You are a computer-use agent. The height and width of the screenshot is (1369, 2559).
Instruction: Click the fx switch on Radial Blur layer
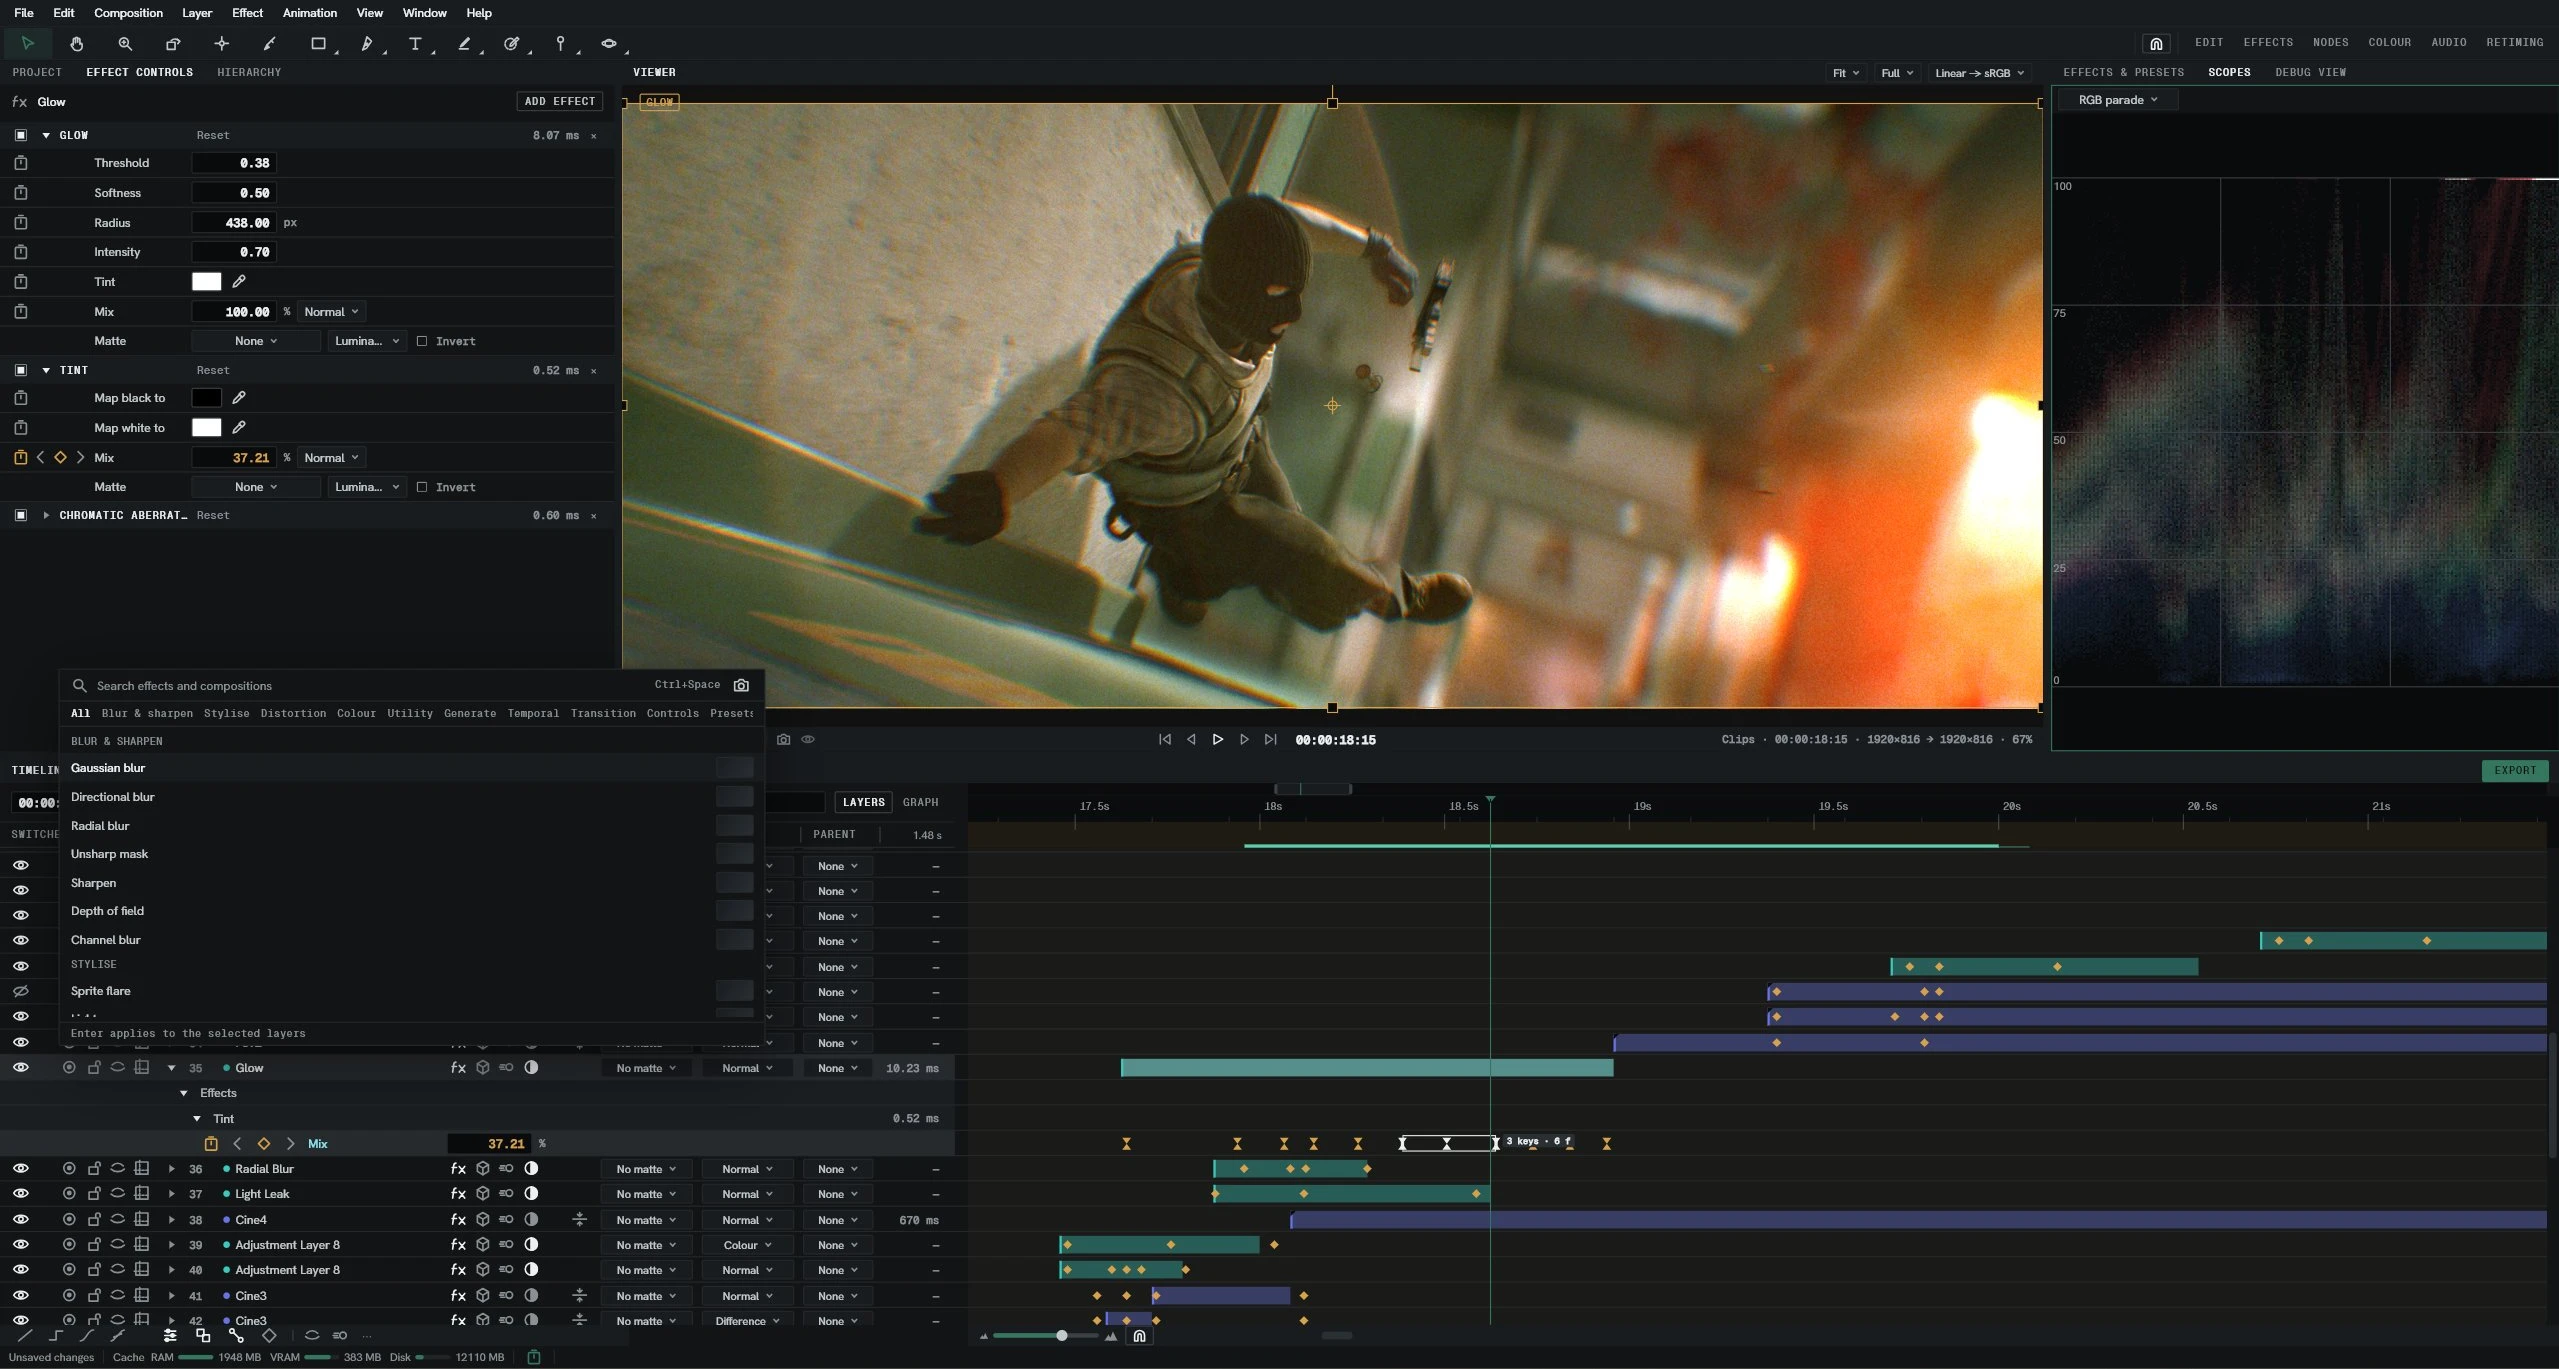[x=458, y=1168]
